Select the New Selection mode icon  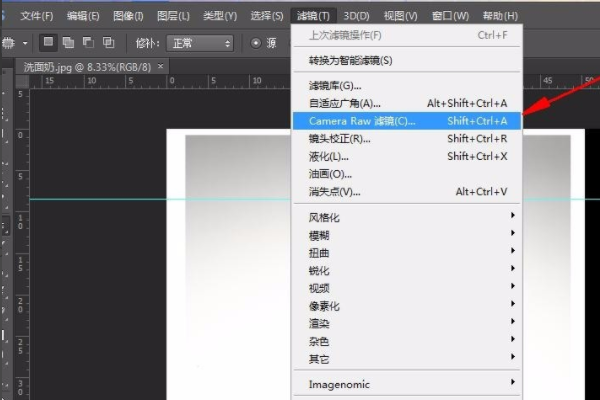click(x=48, y=43)
